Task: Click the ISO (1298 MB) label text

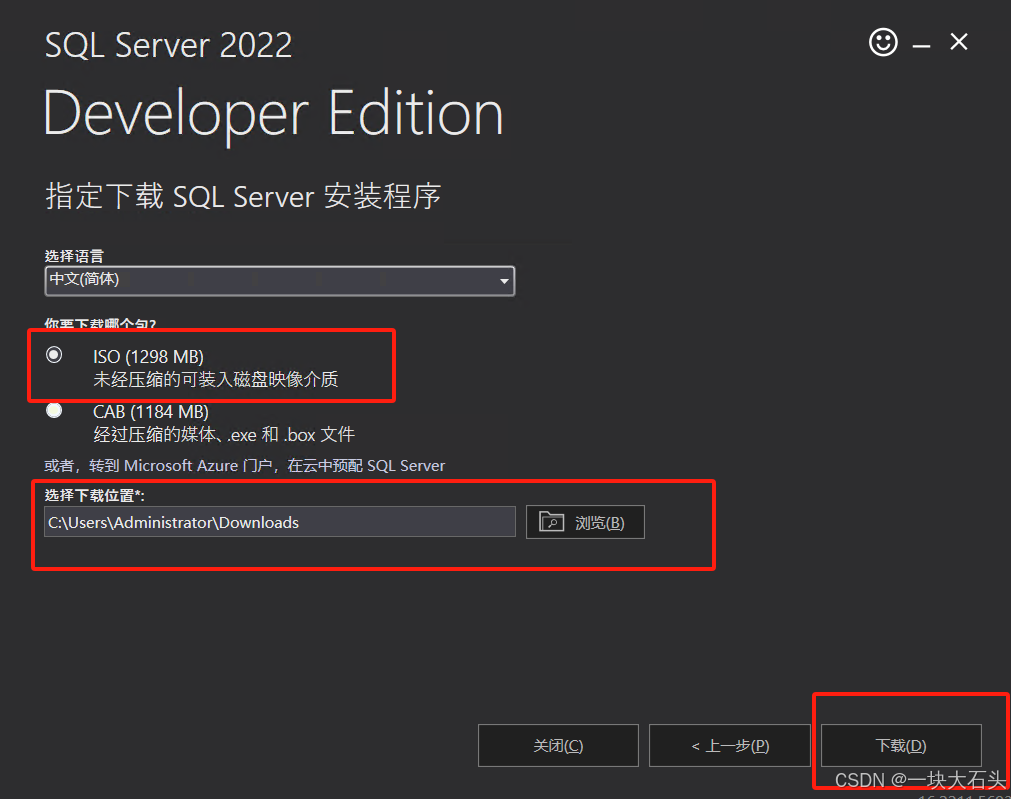Action: pyautogui.click(x=148, y=357)
